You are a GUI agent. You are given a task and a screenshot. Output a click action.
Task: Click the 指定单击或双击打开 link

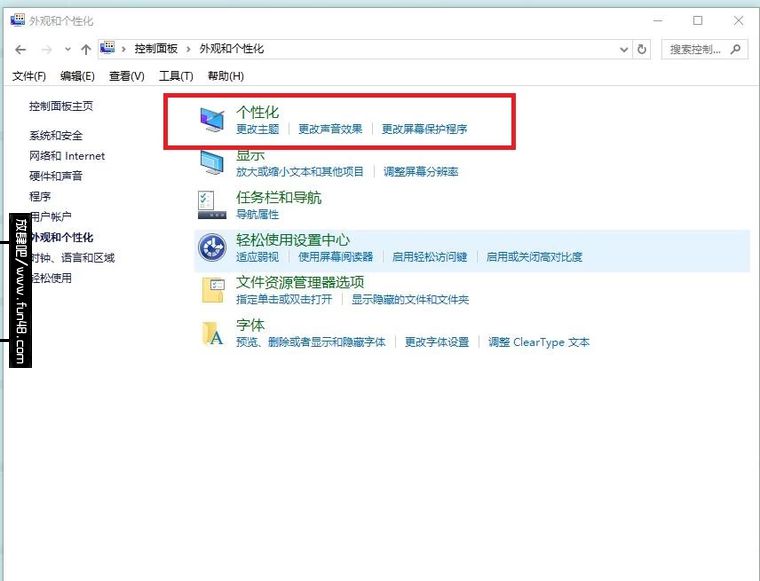click(284, 299)
